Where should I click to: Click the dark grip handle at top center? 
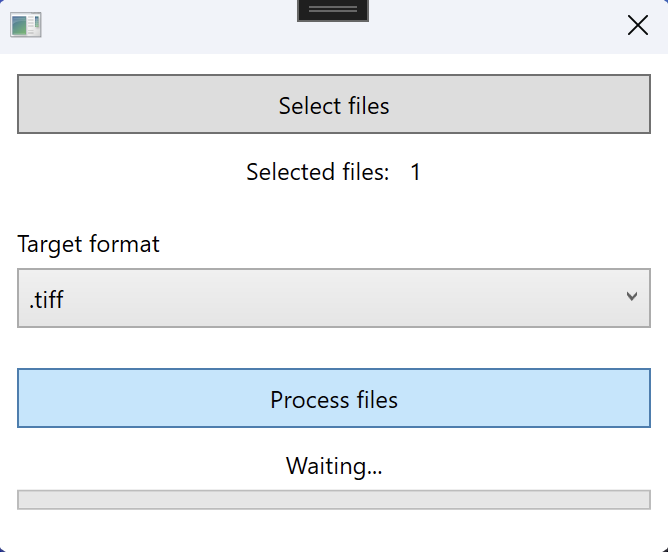333,10
